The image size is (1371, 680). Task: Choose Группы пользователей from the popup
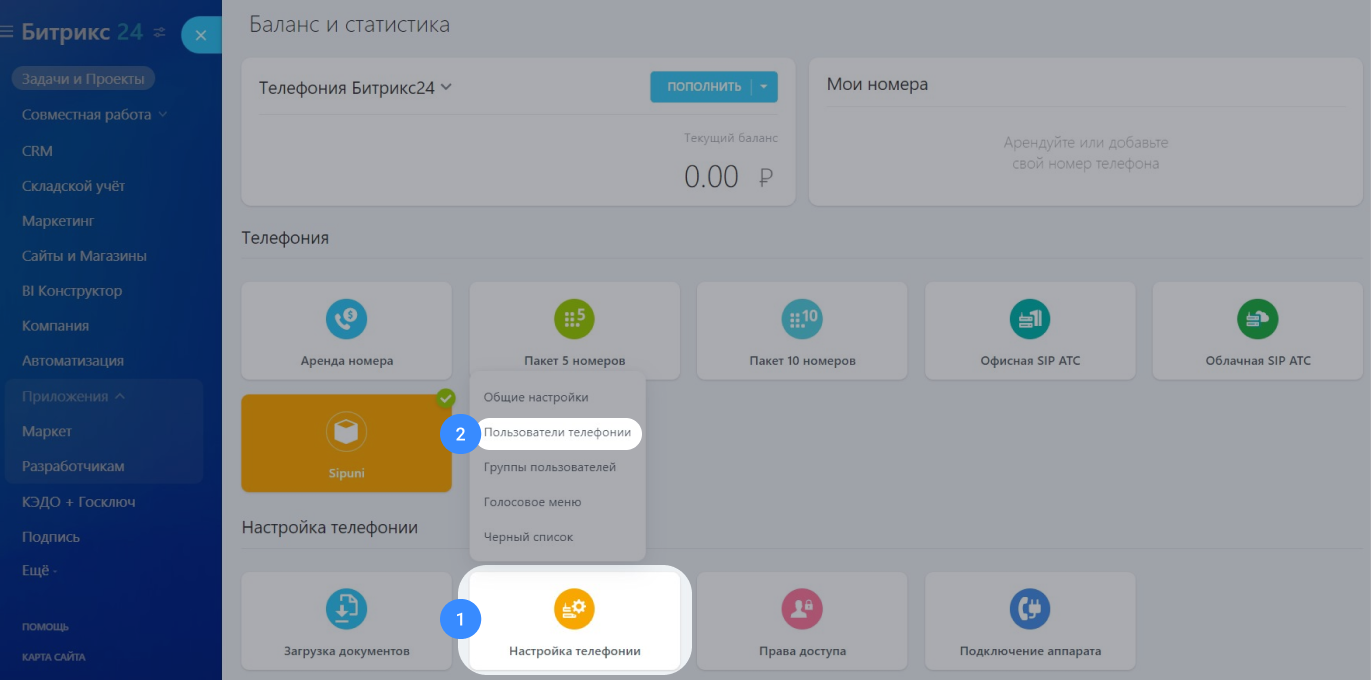[x=550, y=467]
